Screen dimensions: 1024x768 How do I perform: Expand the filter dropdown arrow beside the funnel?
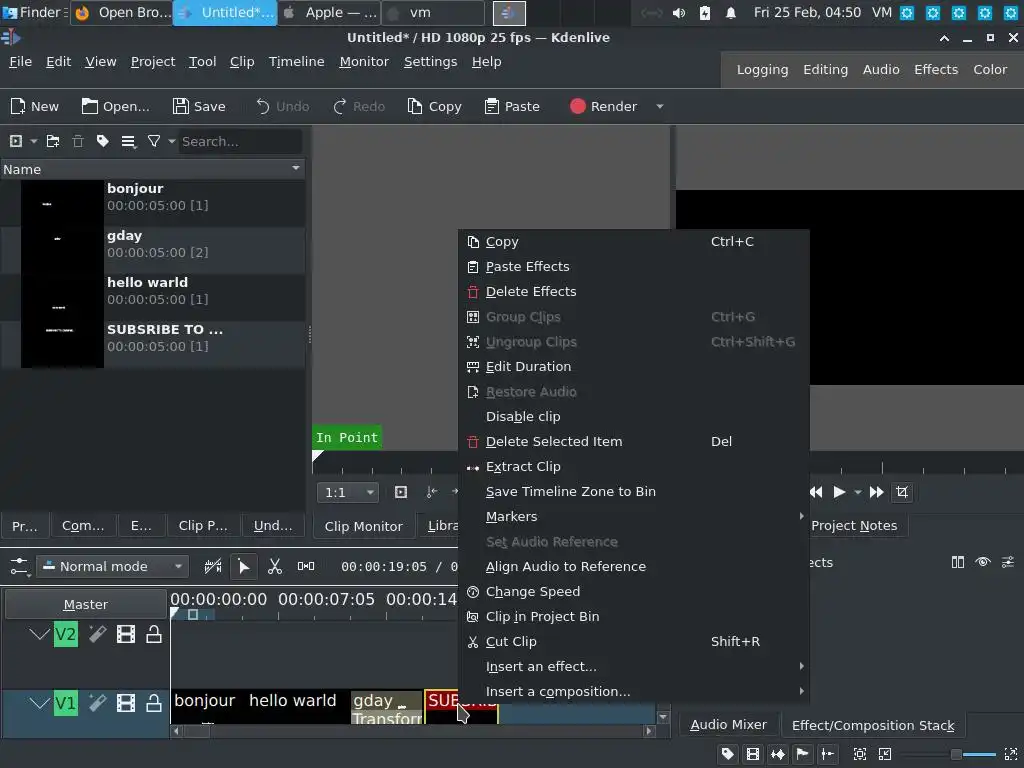pyautogui.click(x=172, y=141)
